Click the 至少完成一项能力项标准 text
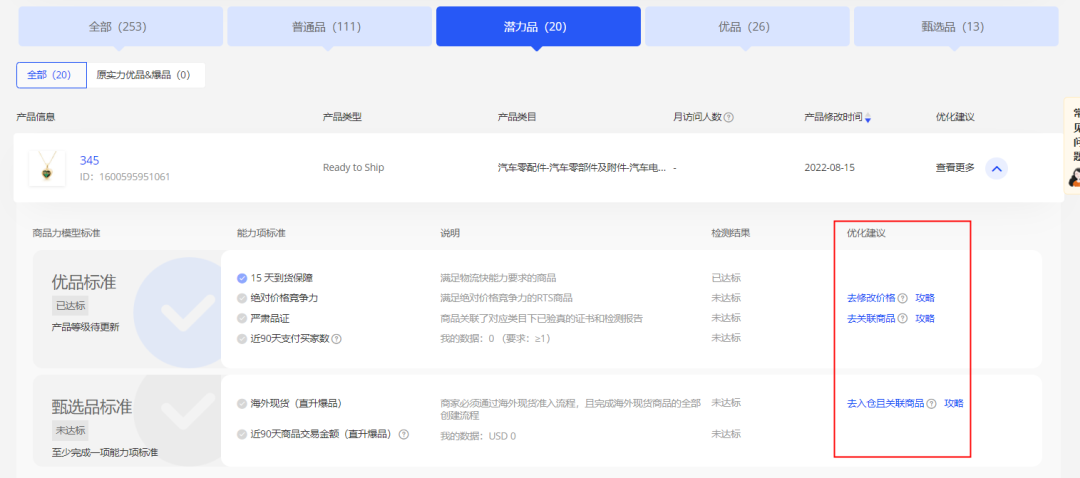Viewport: 1080px width, 478px height. click(105, 453)
